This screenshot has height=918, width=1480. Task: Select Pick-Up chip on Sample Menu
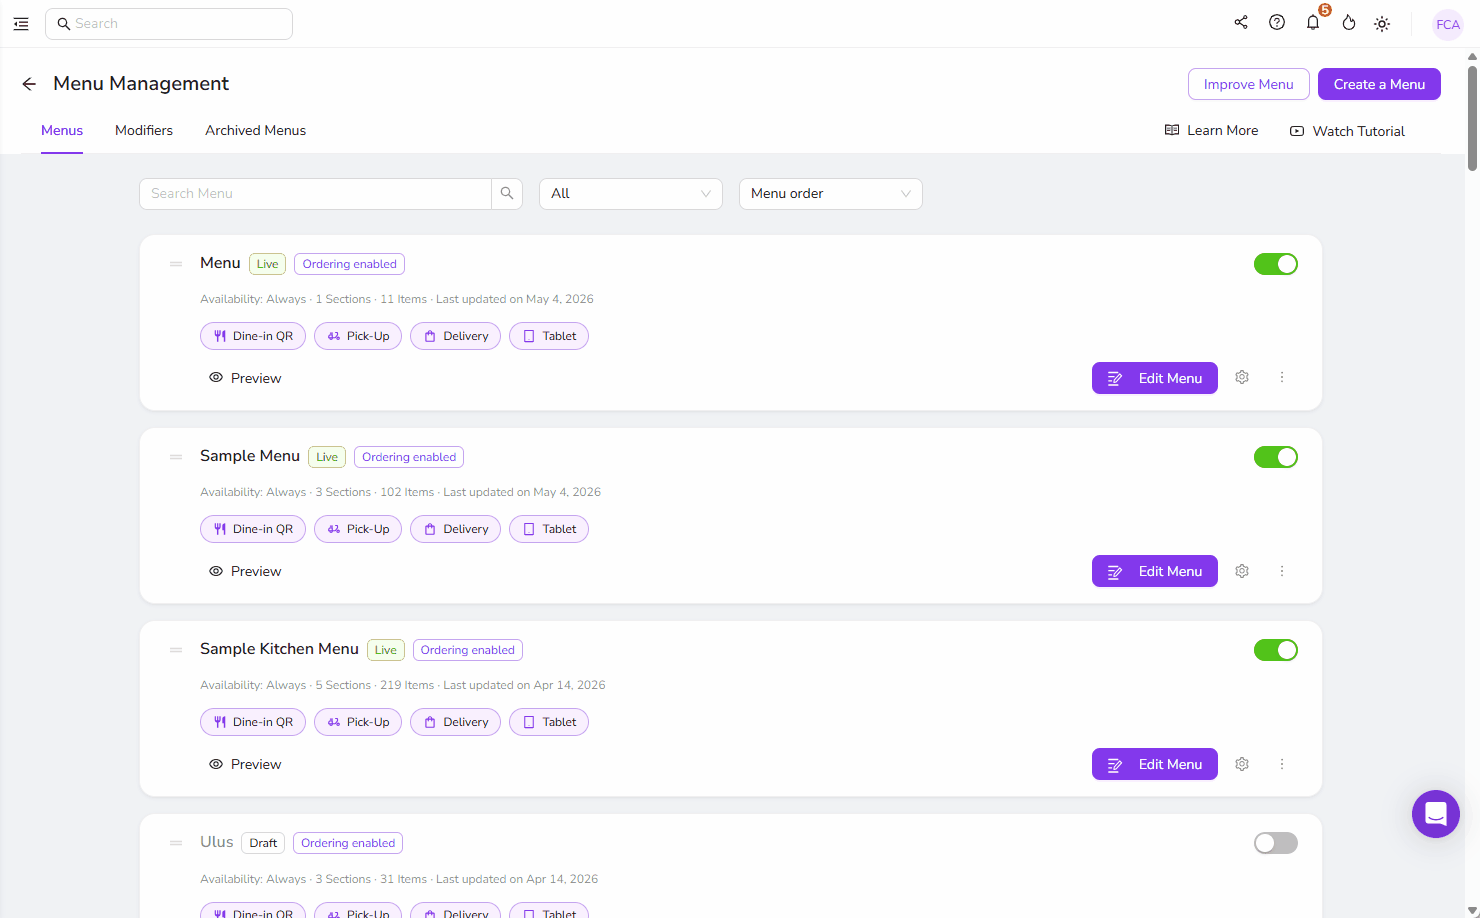click(x=358, y=529)
